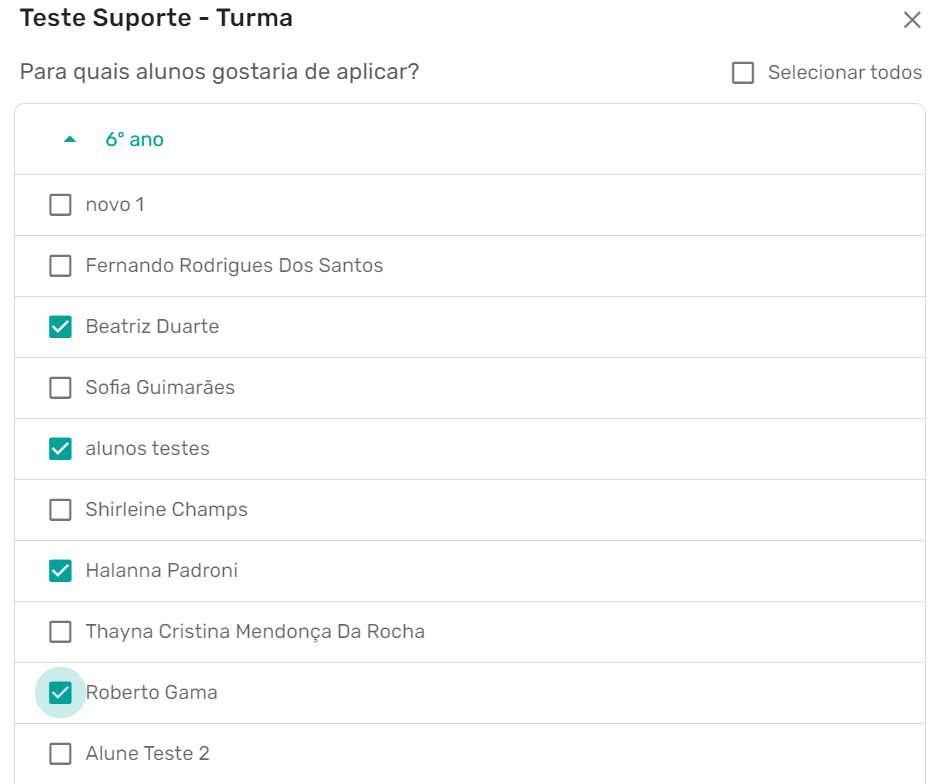The height and width of the screenshot is (784, 949).
Task: Click the Roberto Gama name label
Action: click(x=151, y=693)
